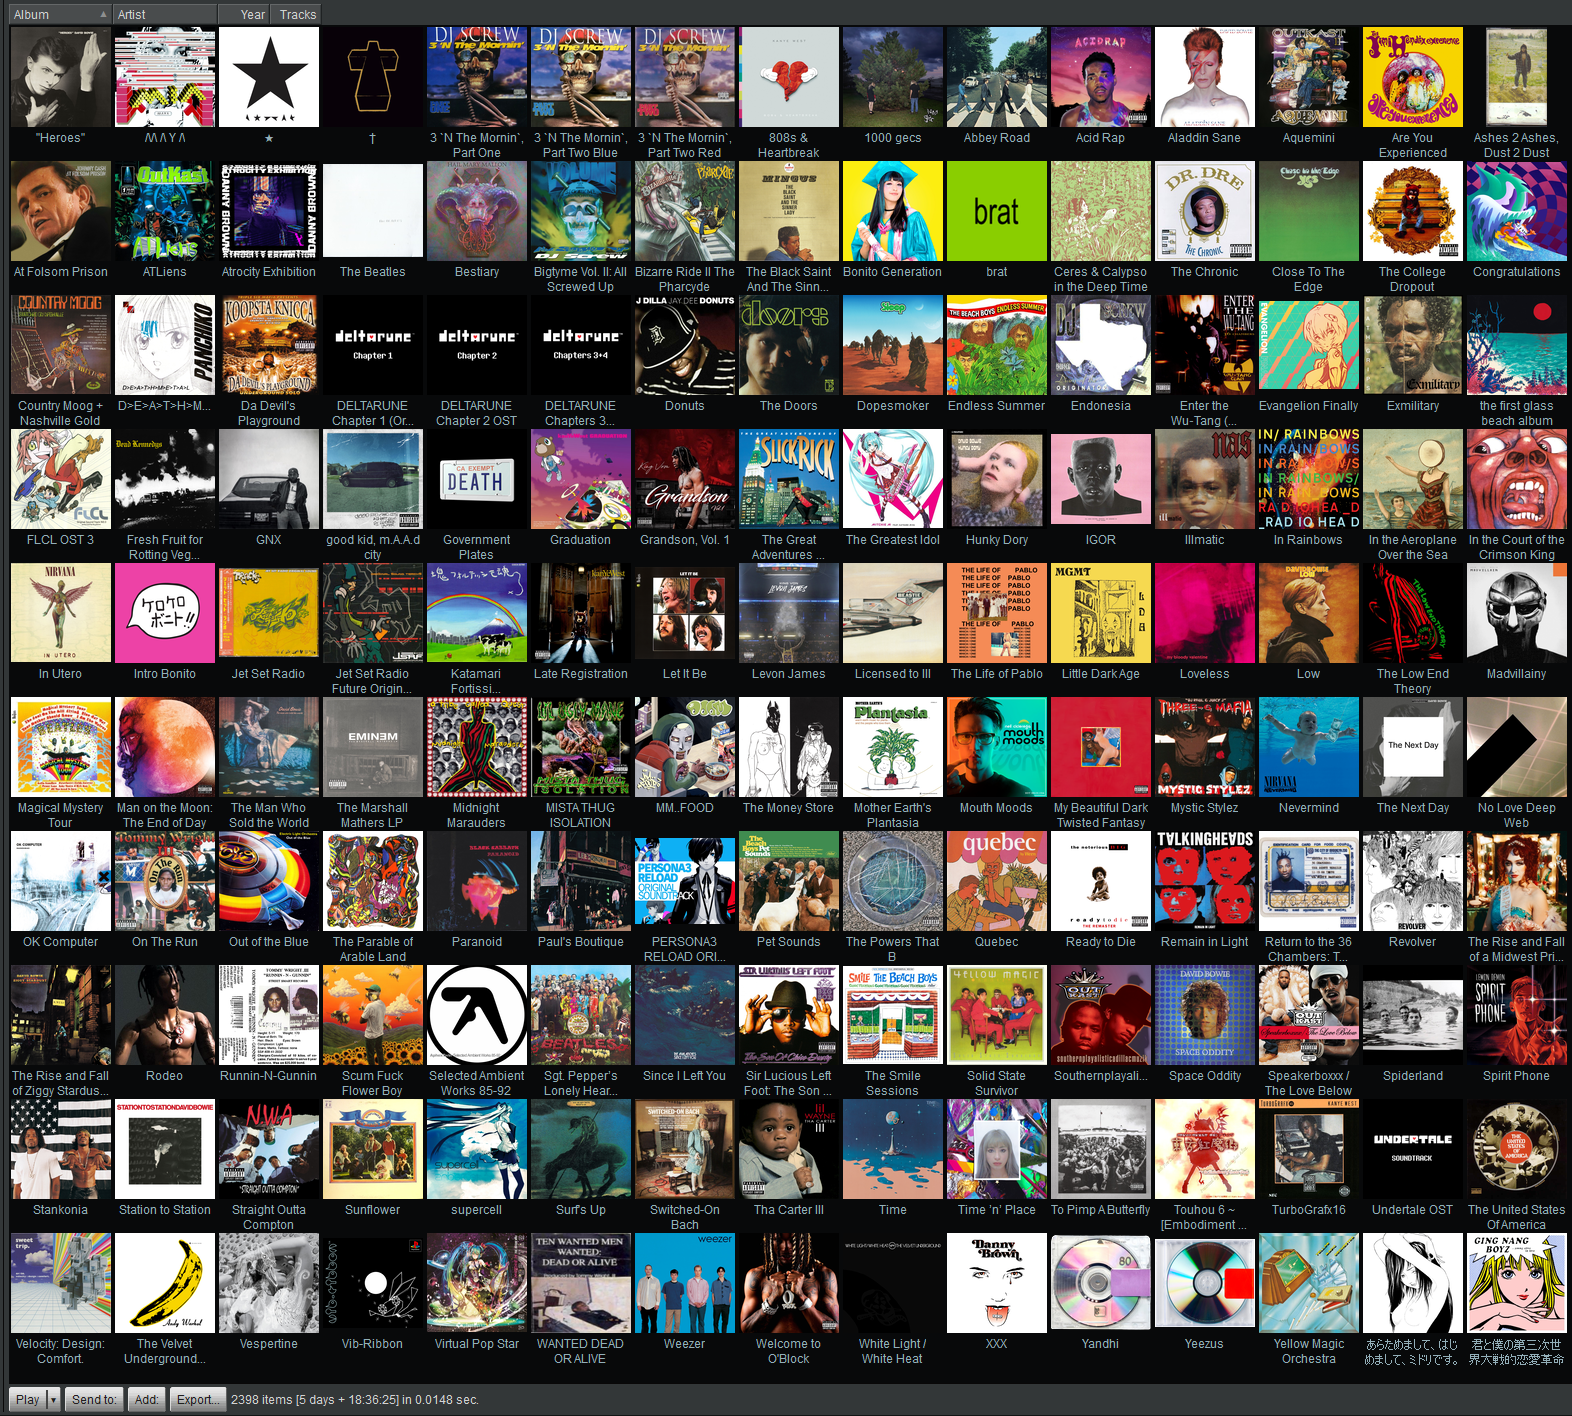Select the Blackstar album cover

coord(269,77)
